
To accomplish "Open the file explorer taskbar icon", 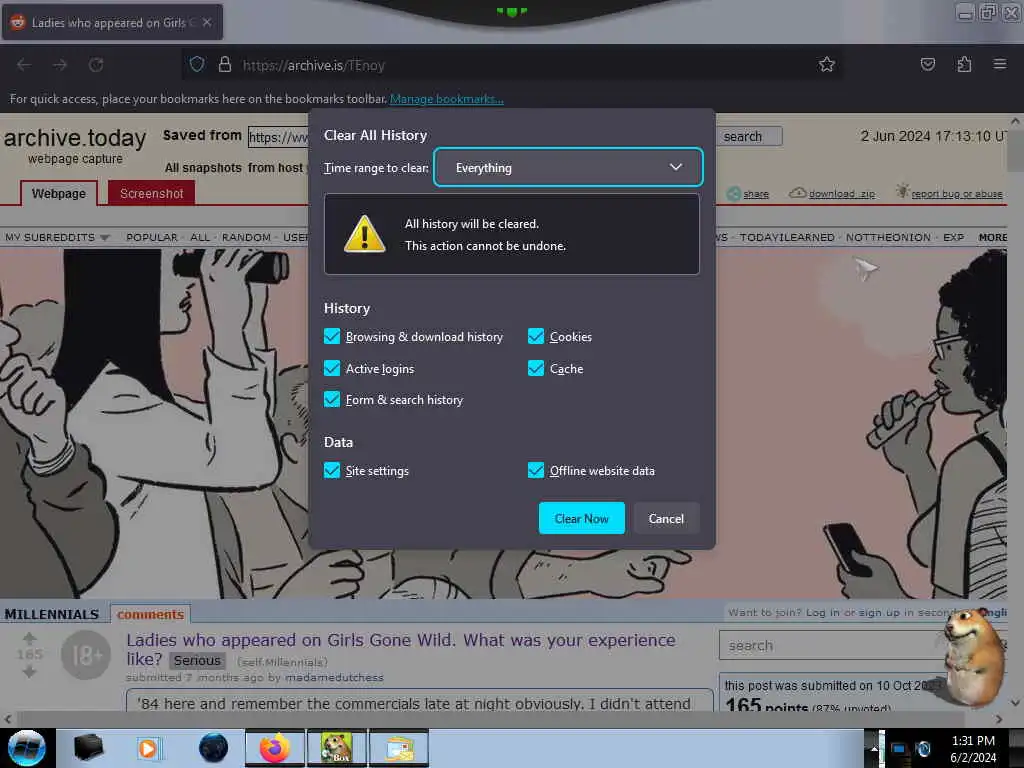I will coord(399,748).
